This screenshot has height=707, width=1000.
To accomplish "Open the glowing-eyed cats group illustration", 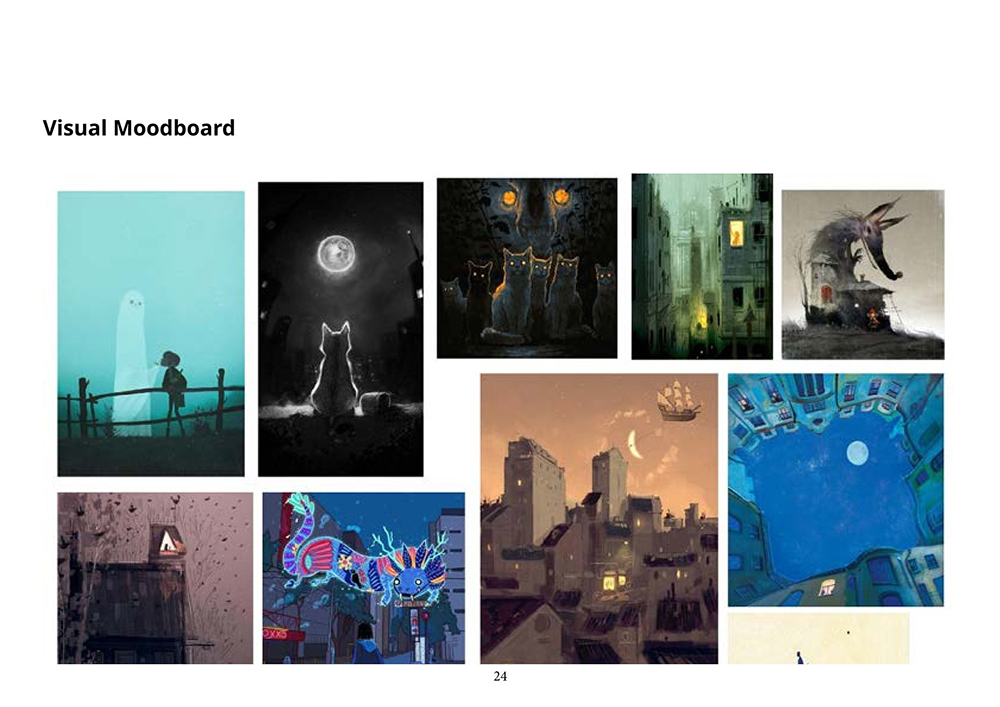I will click(x=527, y=268).
